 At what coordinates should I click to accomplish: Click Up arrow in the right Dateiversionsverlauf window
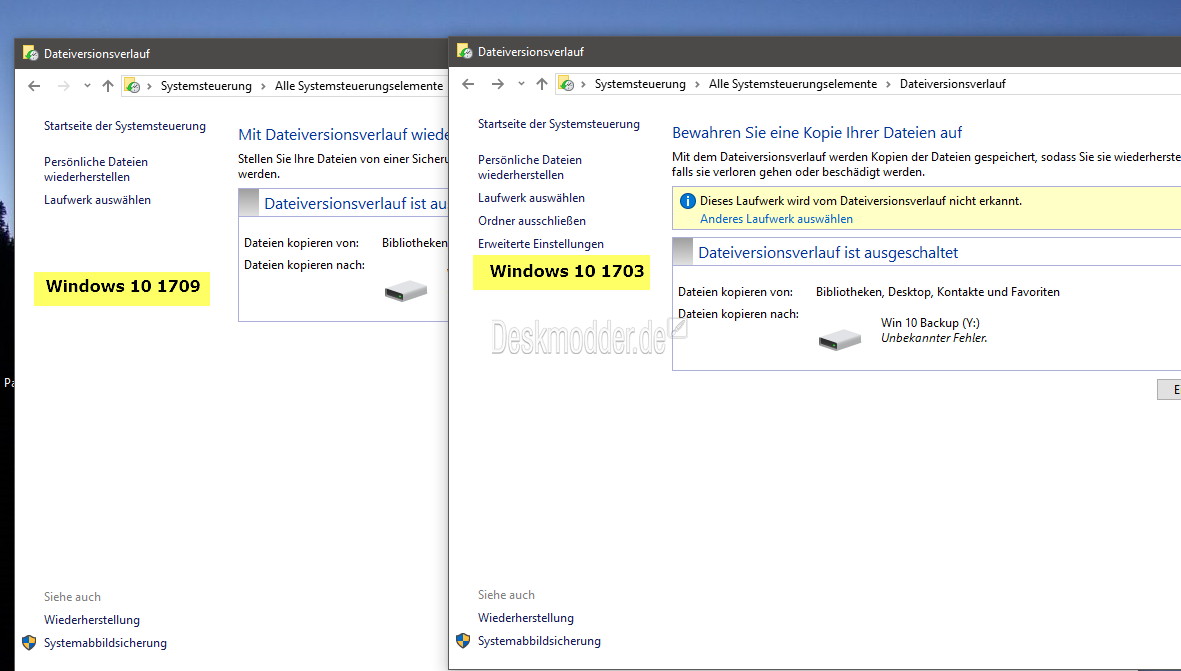[x=542, y=84]
